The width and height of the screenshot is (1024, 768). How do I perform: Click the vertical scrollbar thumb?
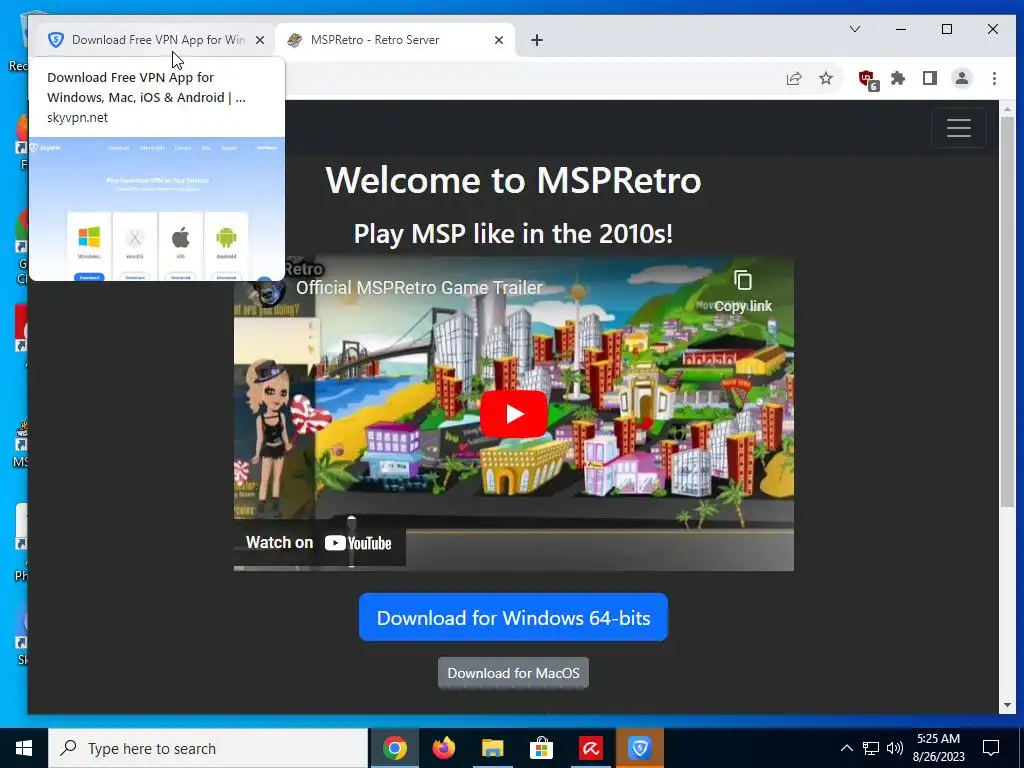[x=1007, y=312]
